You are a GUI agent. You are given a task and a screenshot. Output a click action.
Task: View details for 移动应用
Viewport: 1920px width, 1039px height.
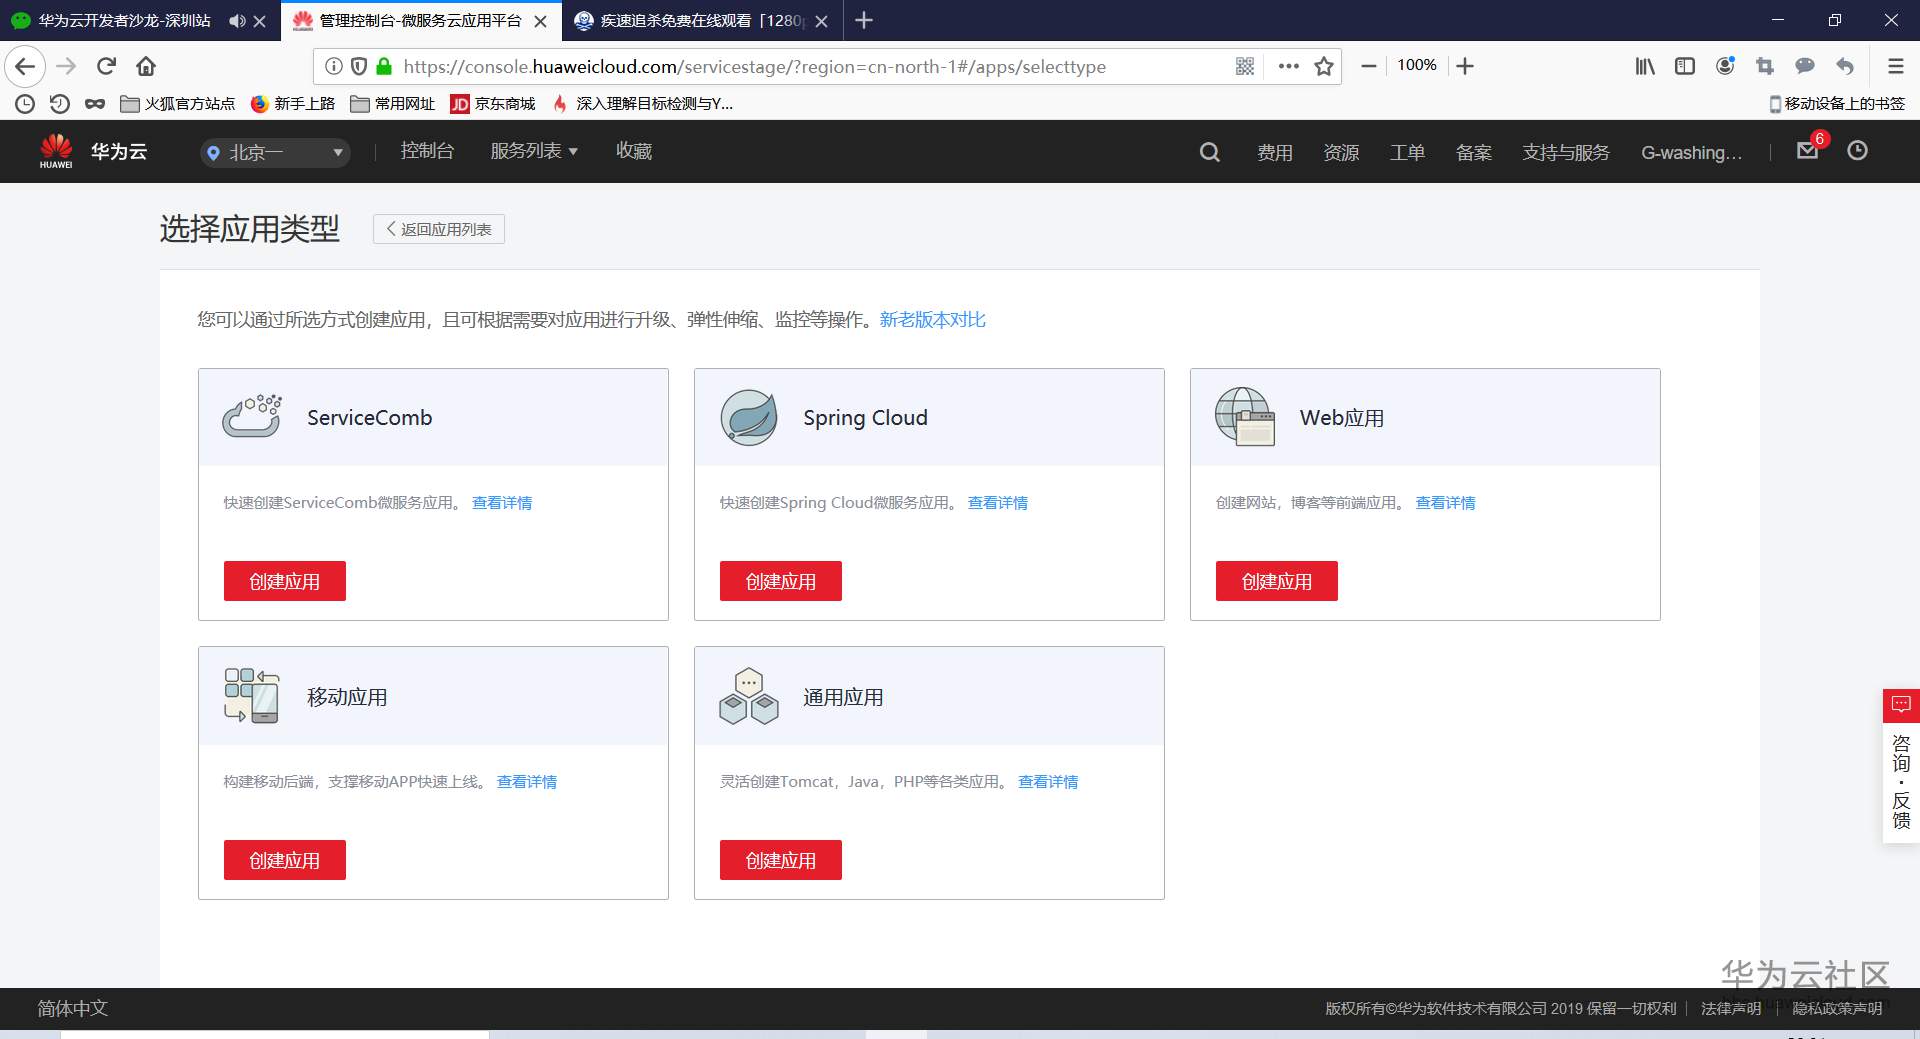(x=527, y=782)
